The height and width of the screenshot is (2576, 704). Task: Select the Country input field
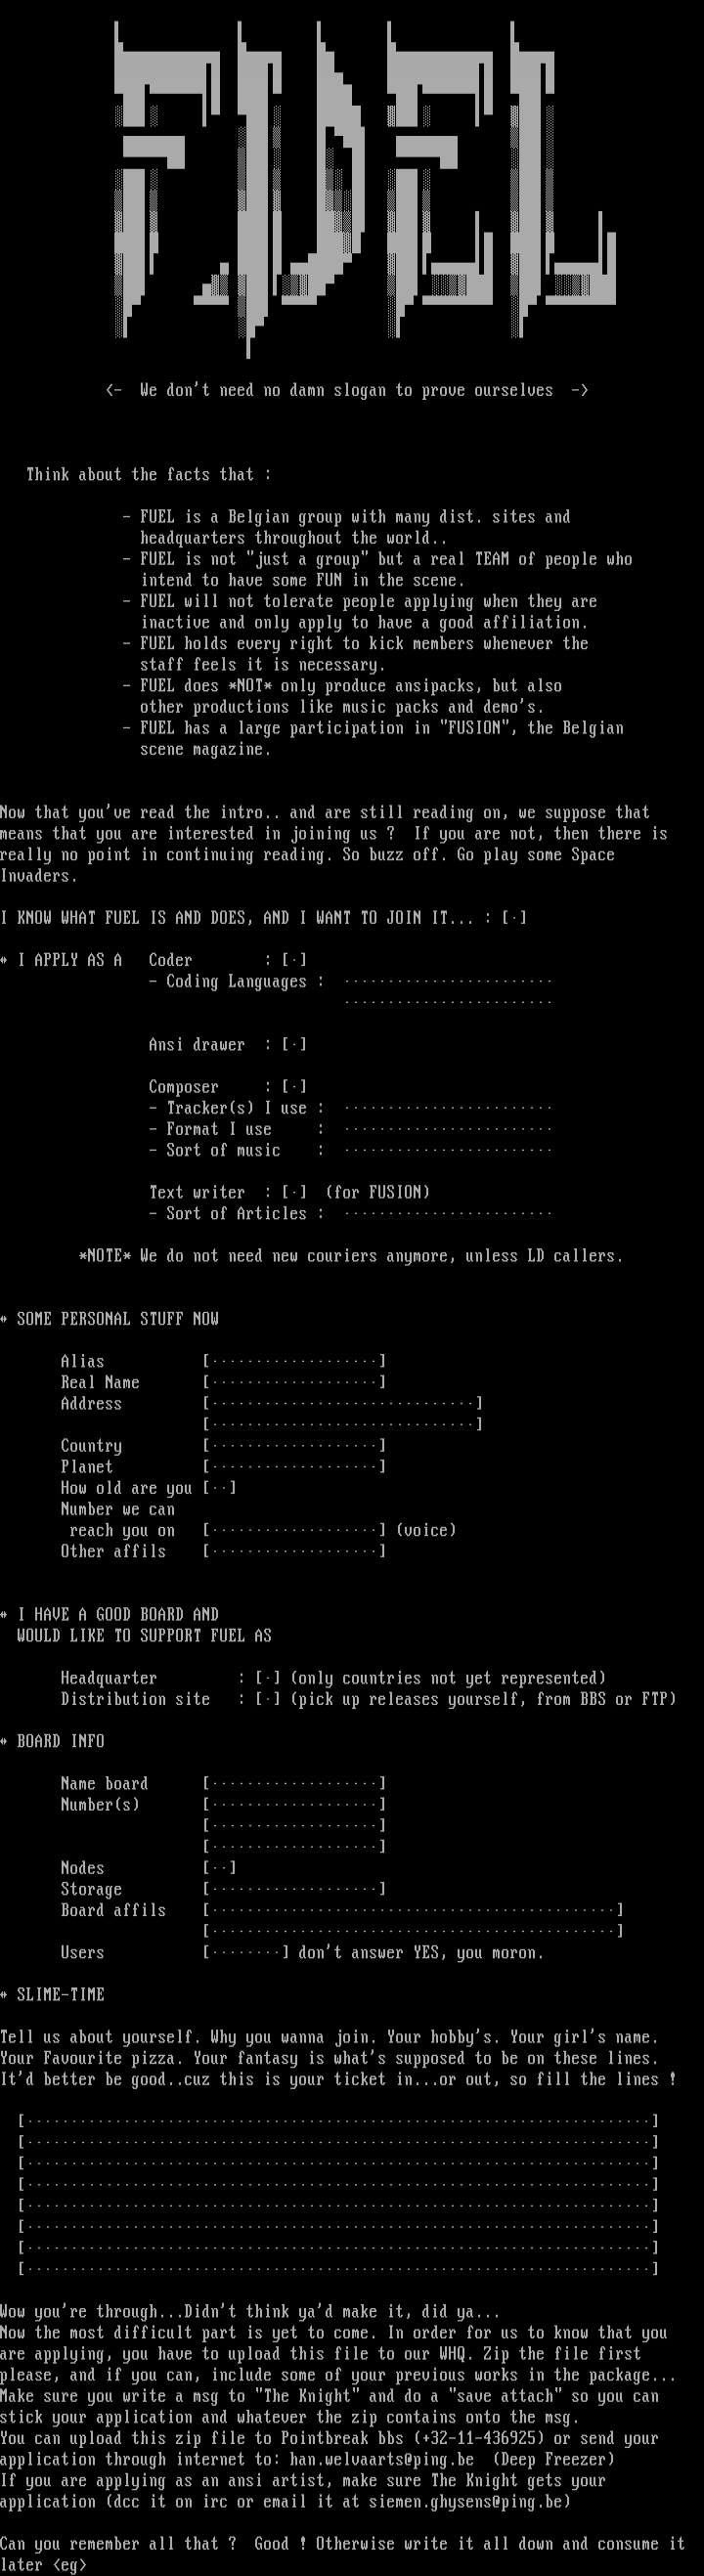click(x=294, y=1445)
